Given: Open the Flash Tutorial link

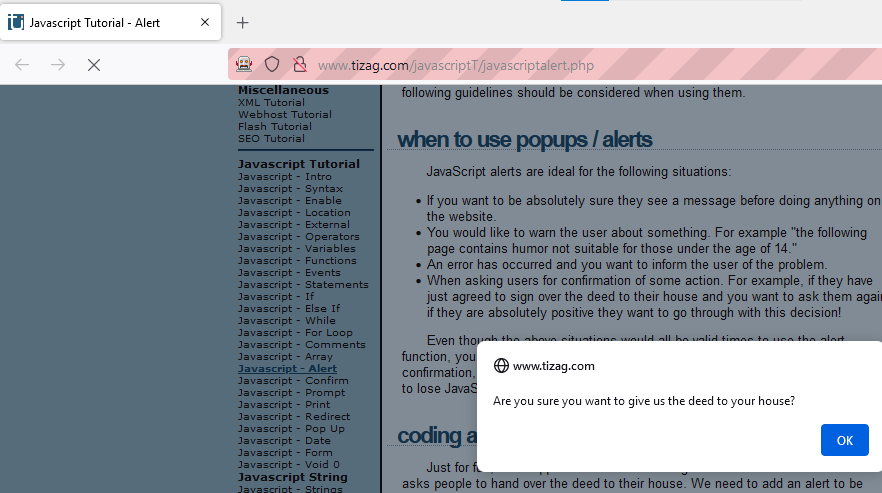Looking at the screenshot, I should tap(274, 127).
